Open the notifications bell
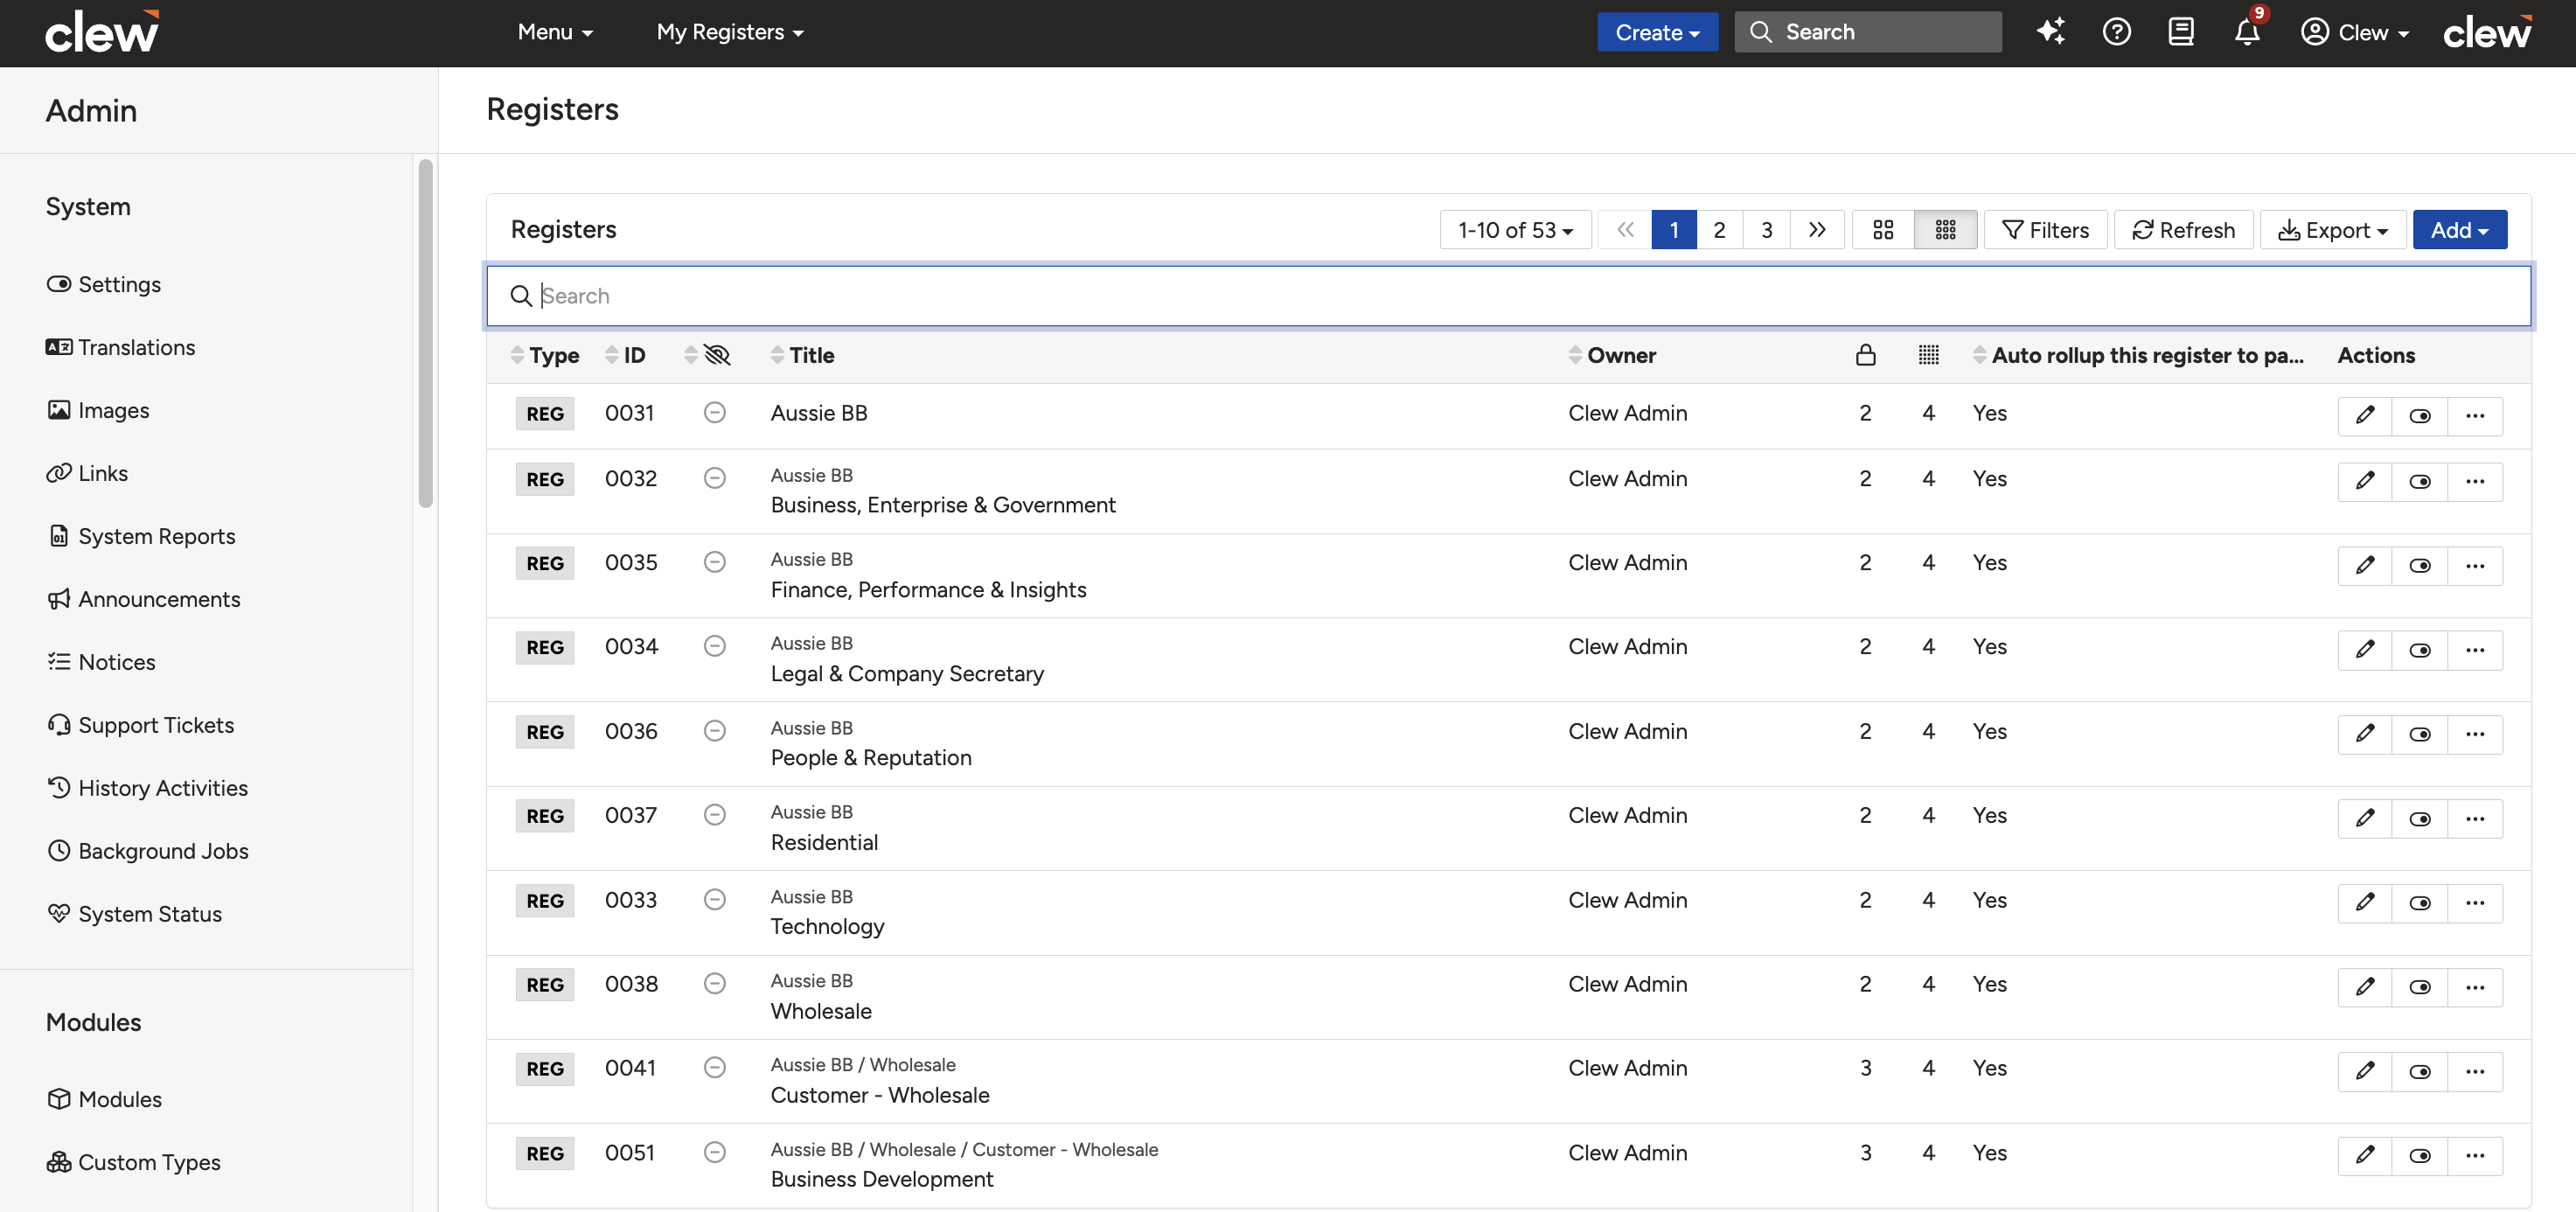2576x1212 pixels. 2247,32
